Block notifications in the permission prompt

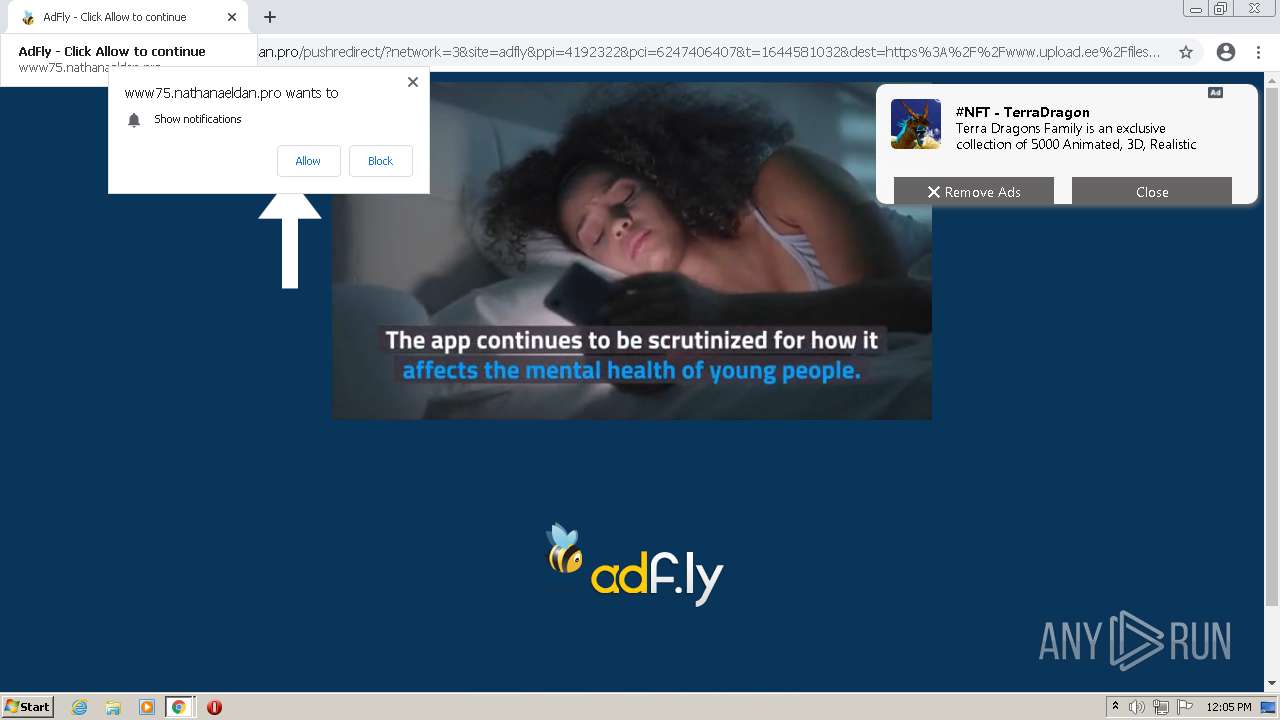[380, 161]
